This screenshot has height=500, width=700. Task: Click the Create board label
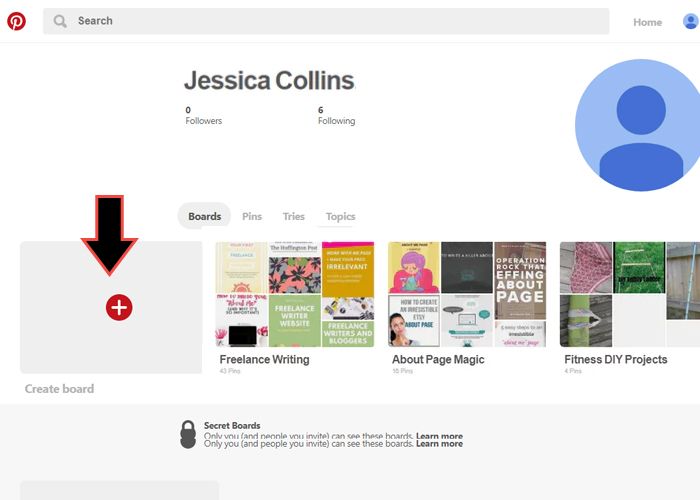(59, 389)
